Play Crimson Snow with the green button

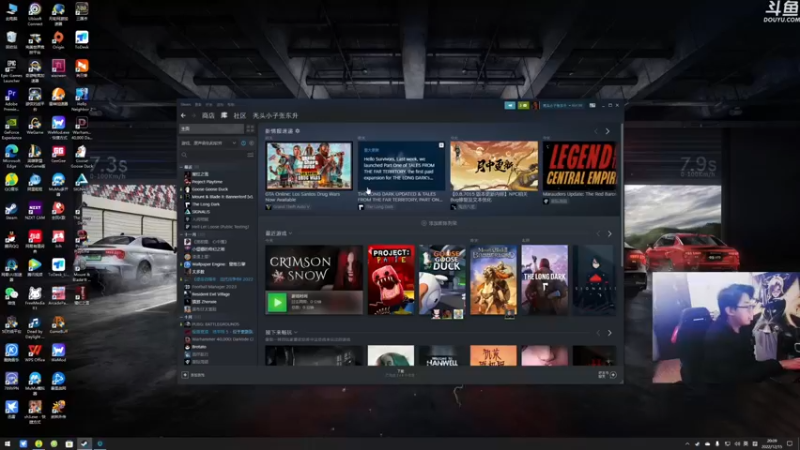[278, 303]
